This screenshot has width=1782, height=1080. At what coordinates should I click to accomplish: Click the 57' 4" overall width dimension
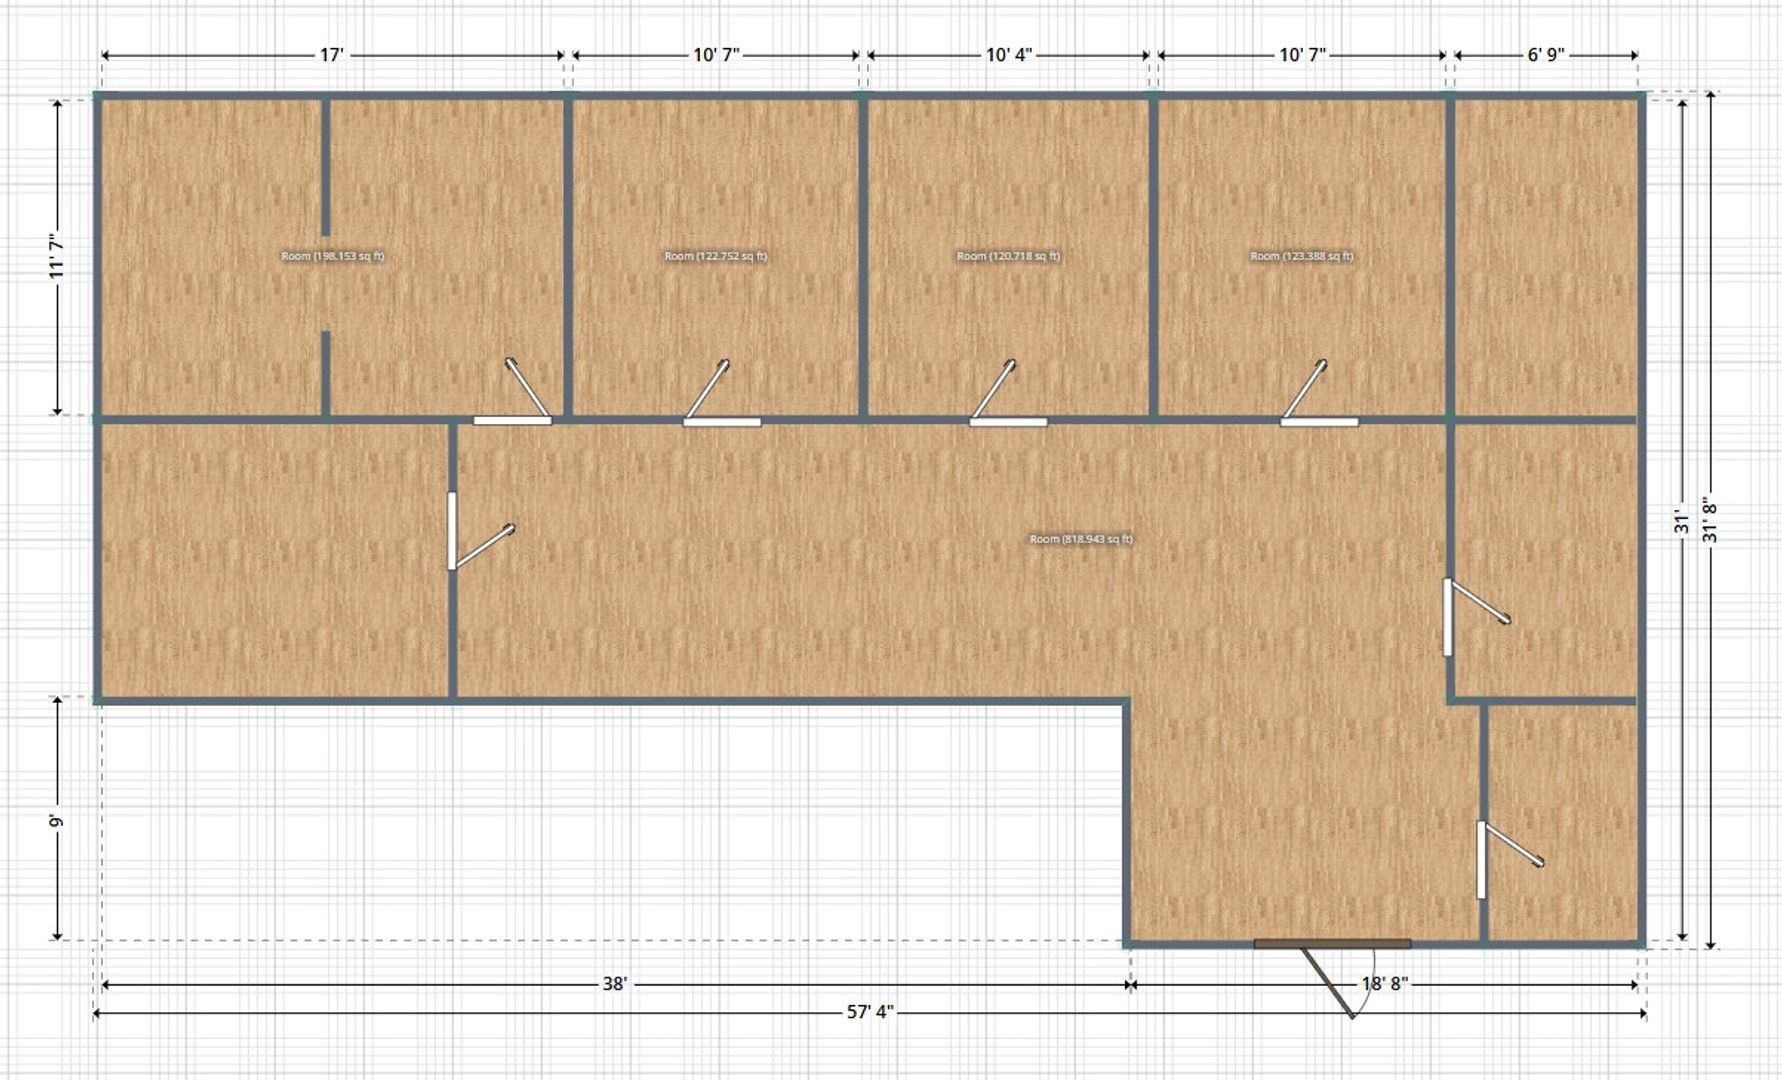[x=870, y=1012]
